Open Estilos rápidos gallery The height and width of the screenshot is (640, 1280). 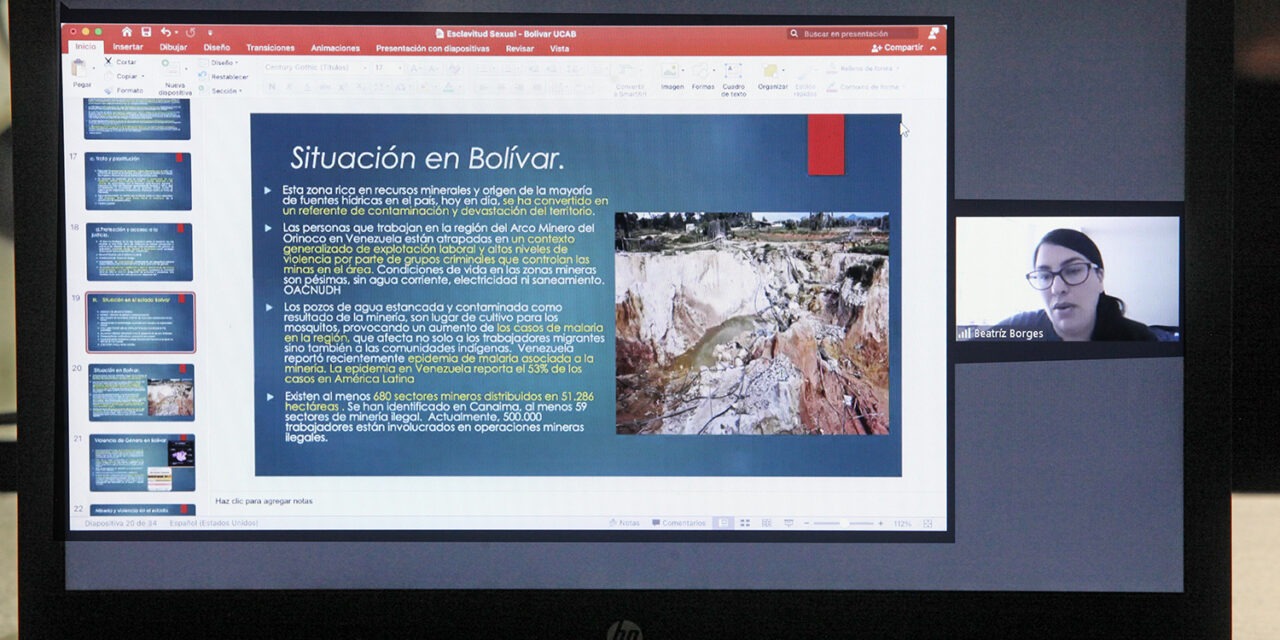[805, 79]
